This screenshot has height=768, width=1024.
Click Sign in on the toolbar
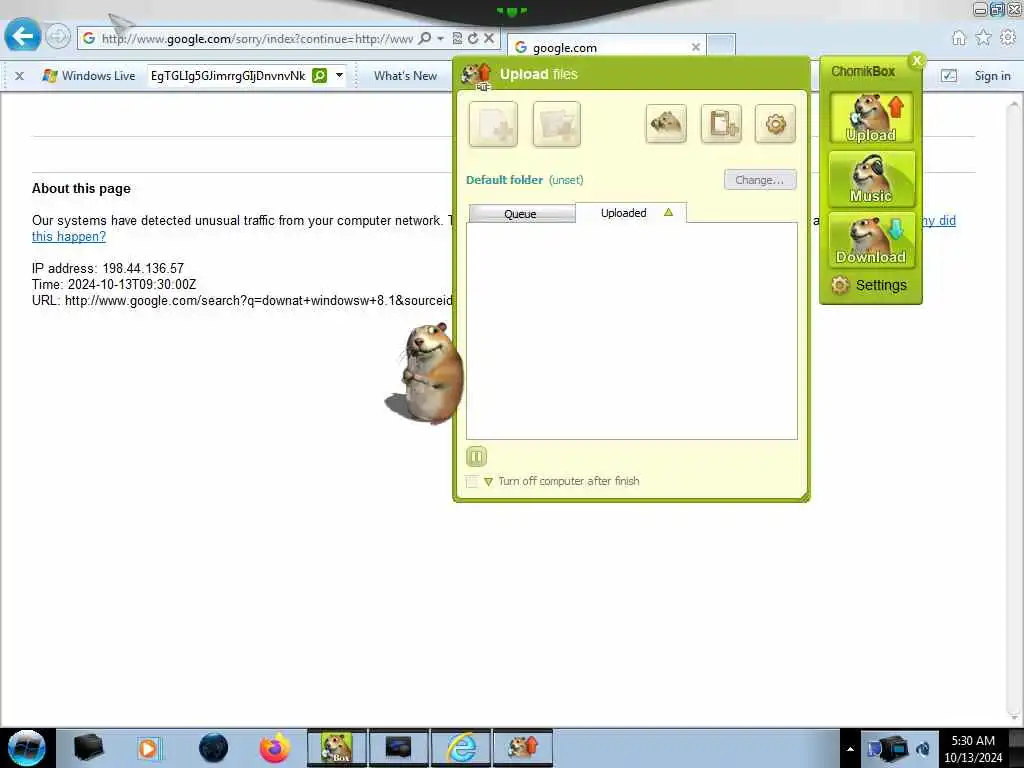pyautogui.click(x=993, y=76)
